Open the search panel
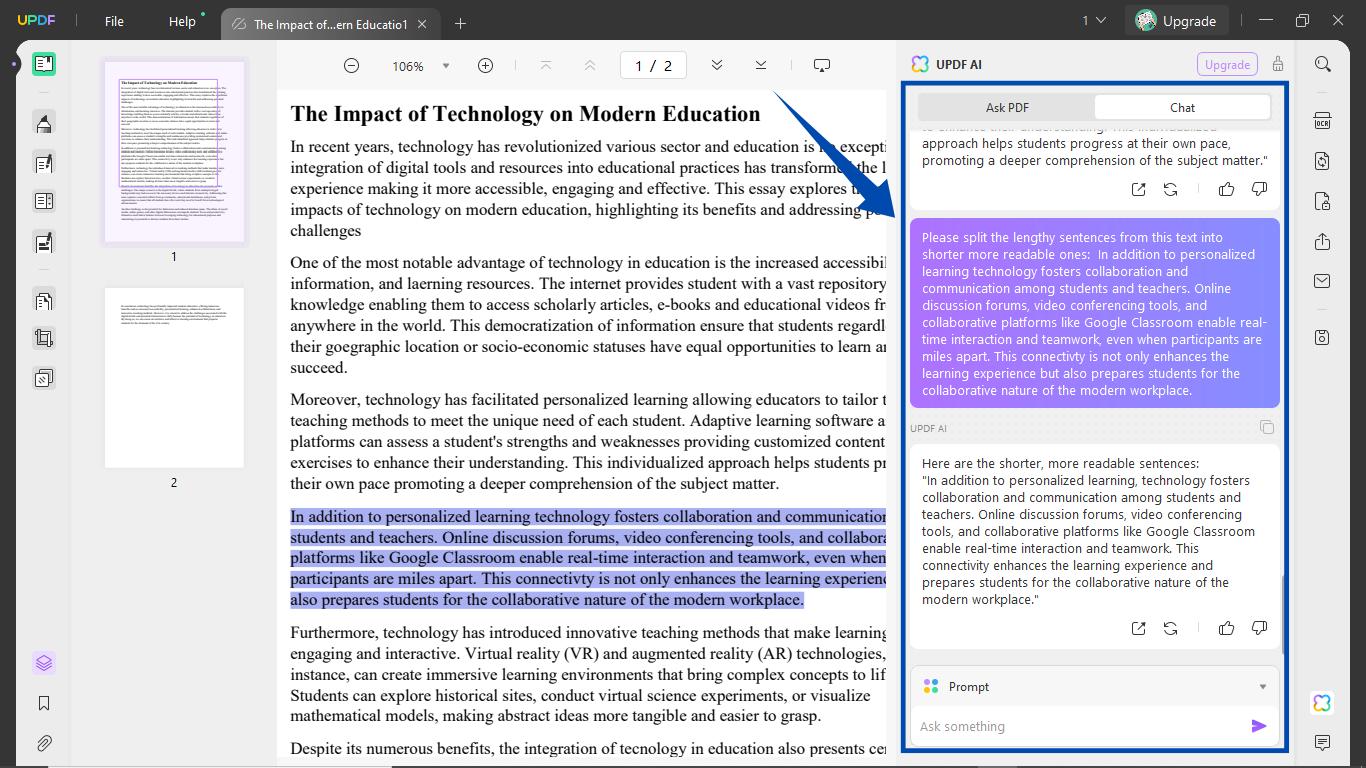Screen dimensions: 1366x768 (1322, 63)
